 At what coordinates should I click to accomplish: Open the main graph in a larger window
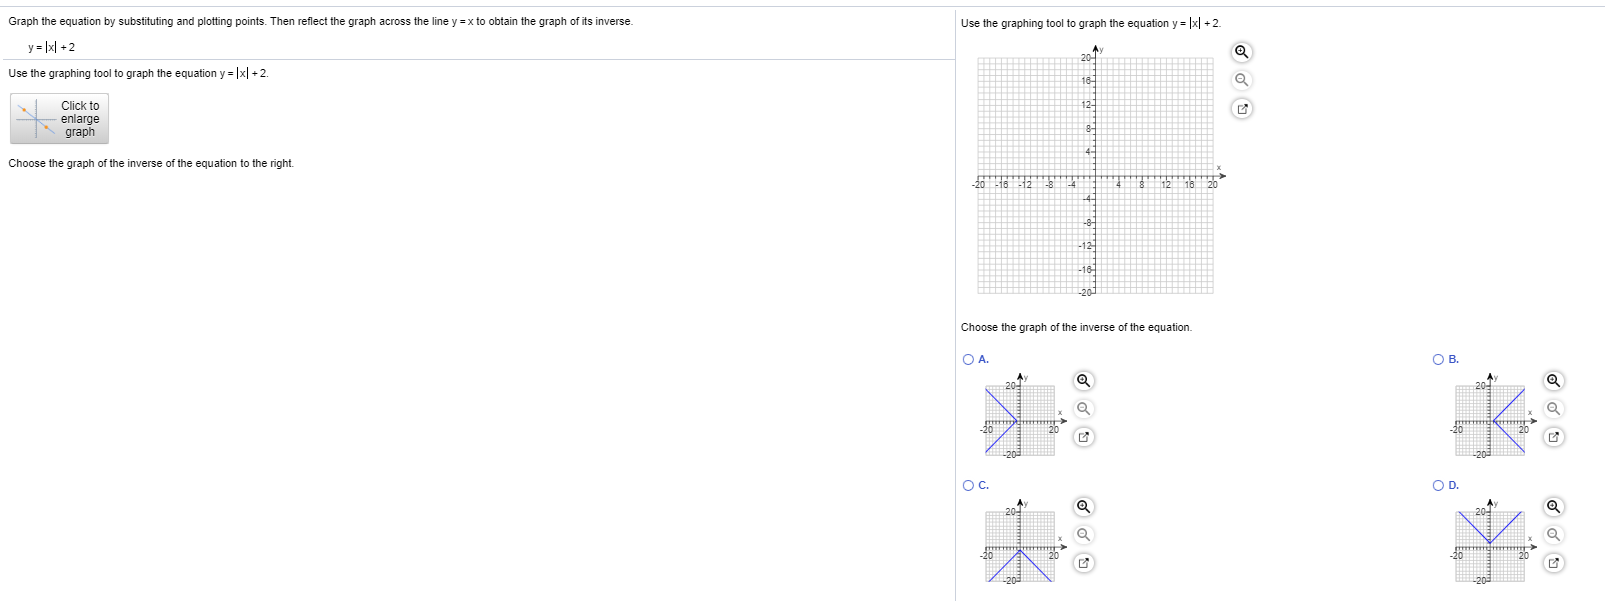pyautogui.click(x=1243, y=108)
